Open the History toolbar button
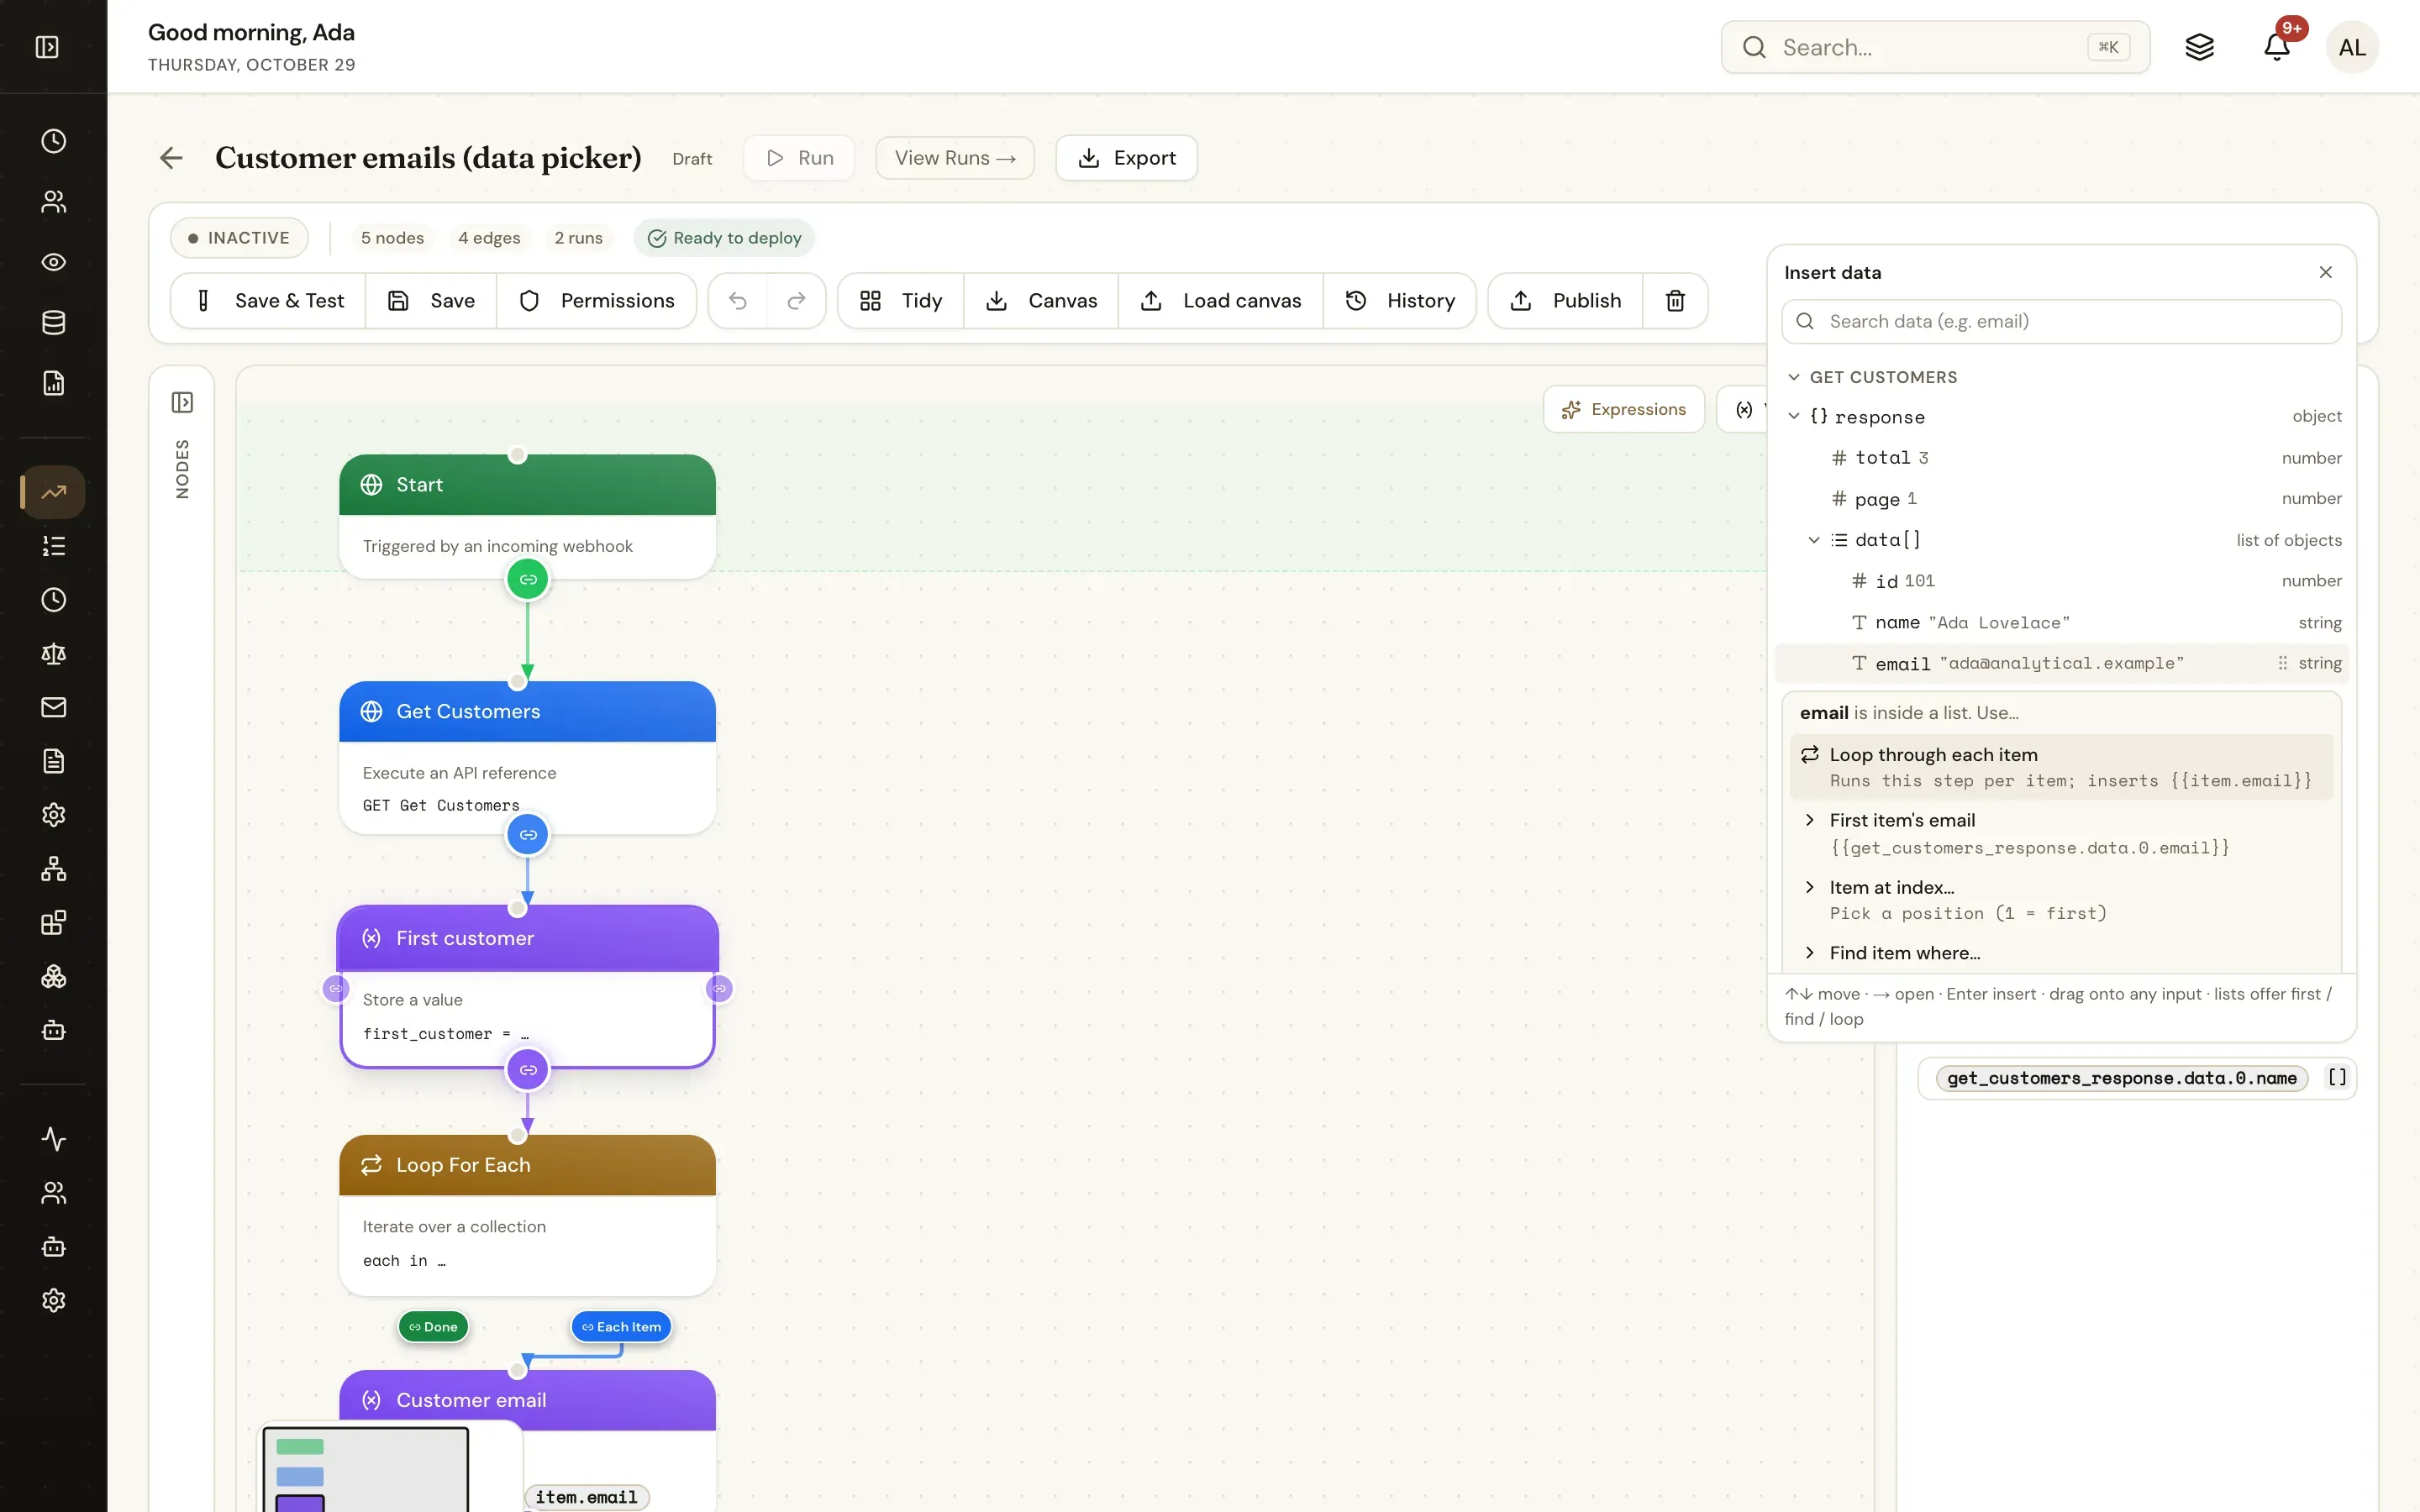 tap(1399, 301)
